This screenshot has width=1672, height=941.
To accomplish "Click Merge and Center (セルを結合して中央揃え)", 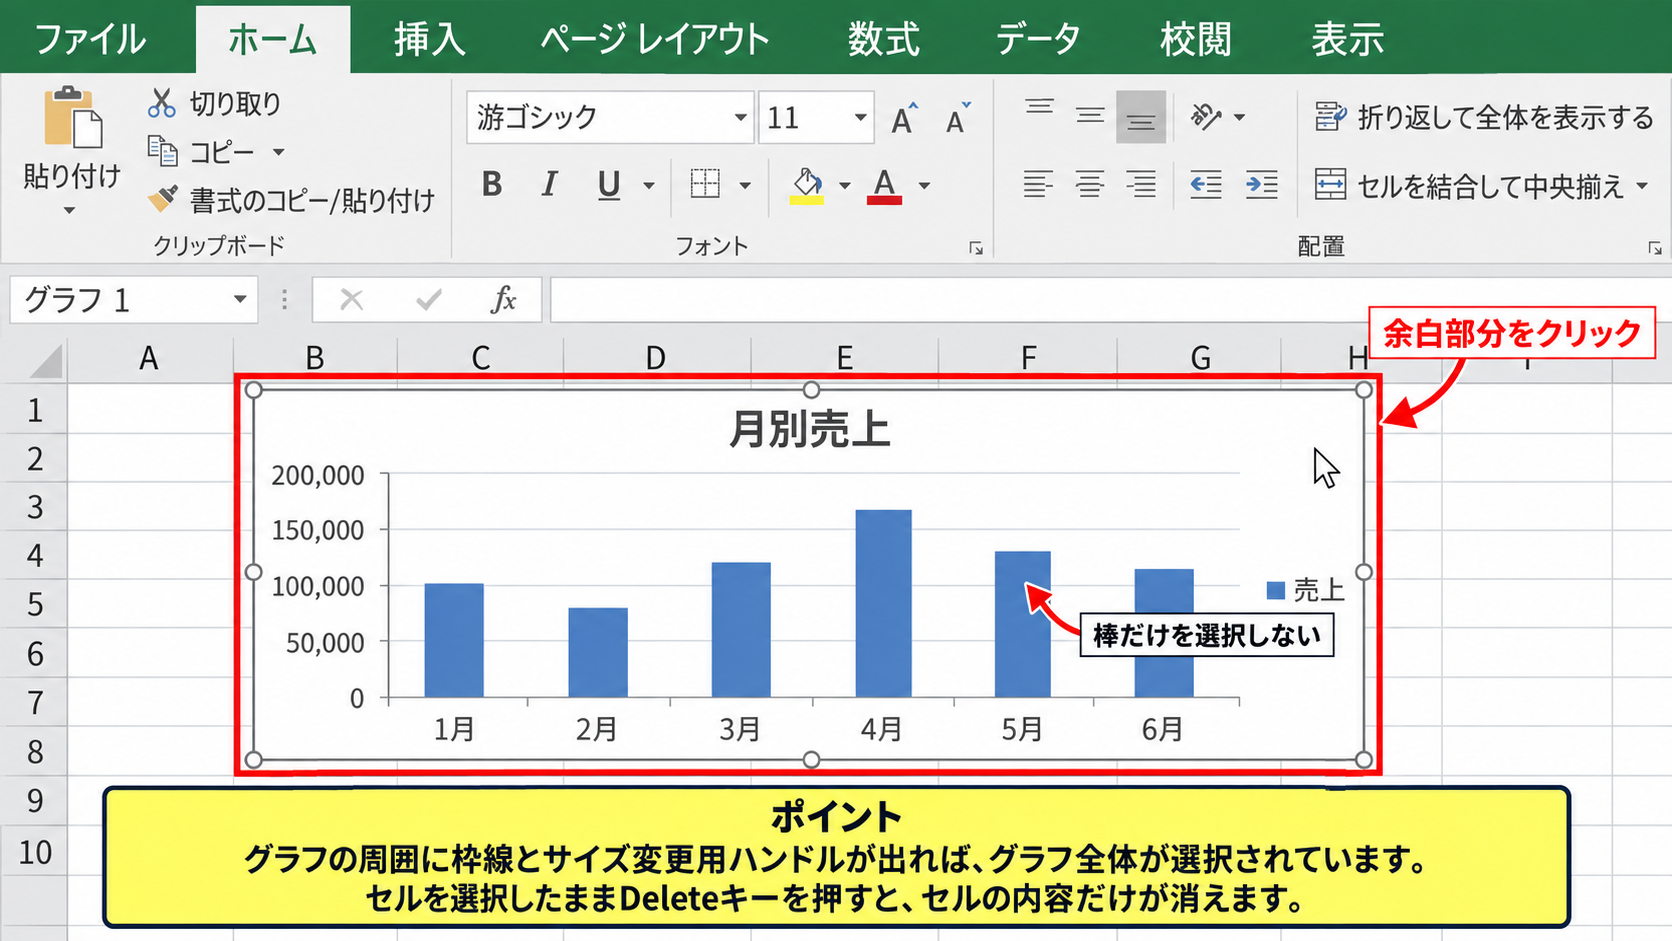I will coord(1469,185).
